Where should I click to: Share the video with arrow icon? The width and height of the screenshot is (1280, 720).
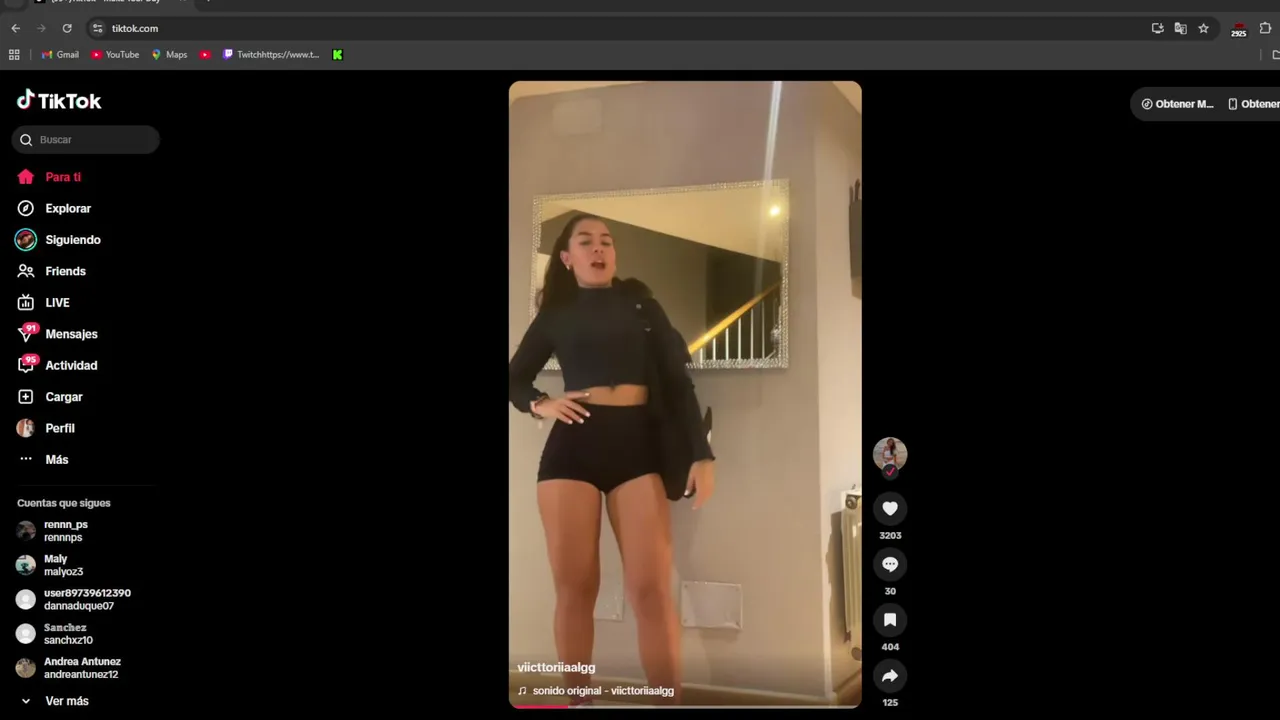890,676
